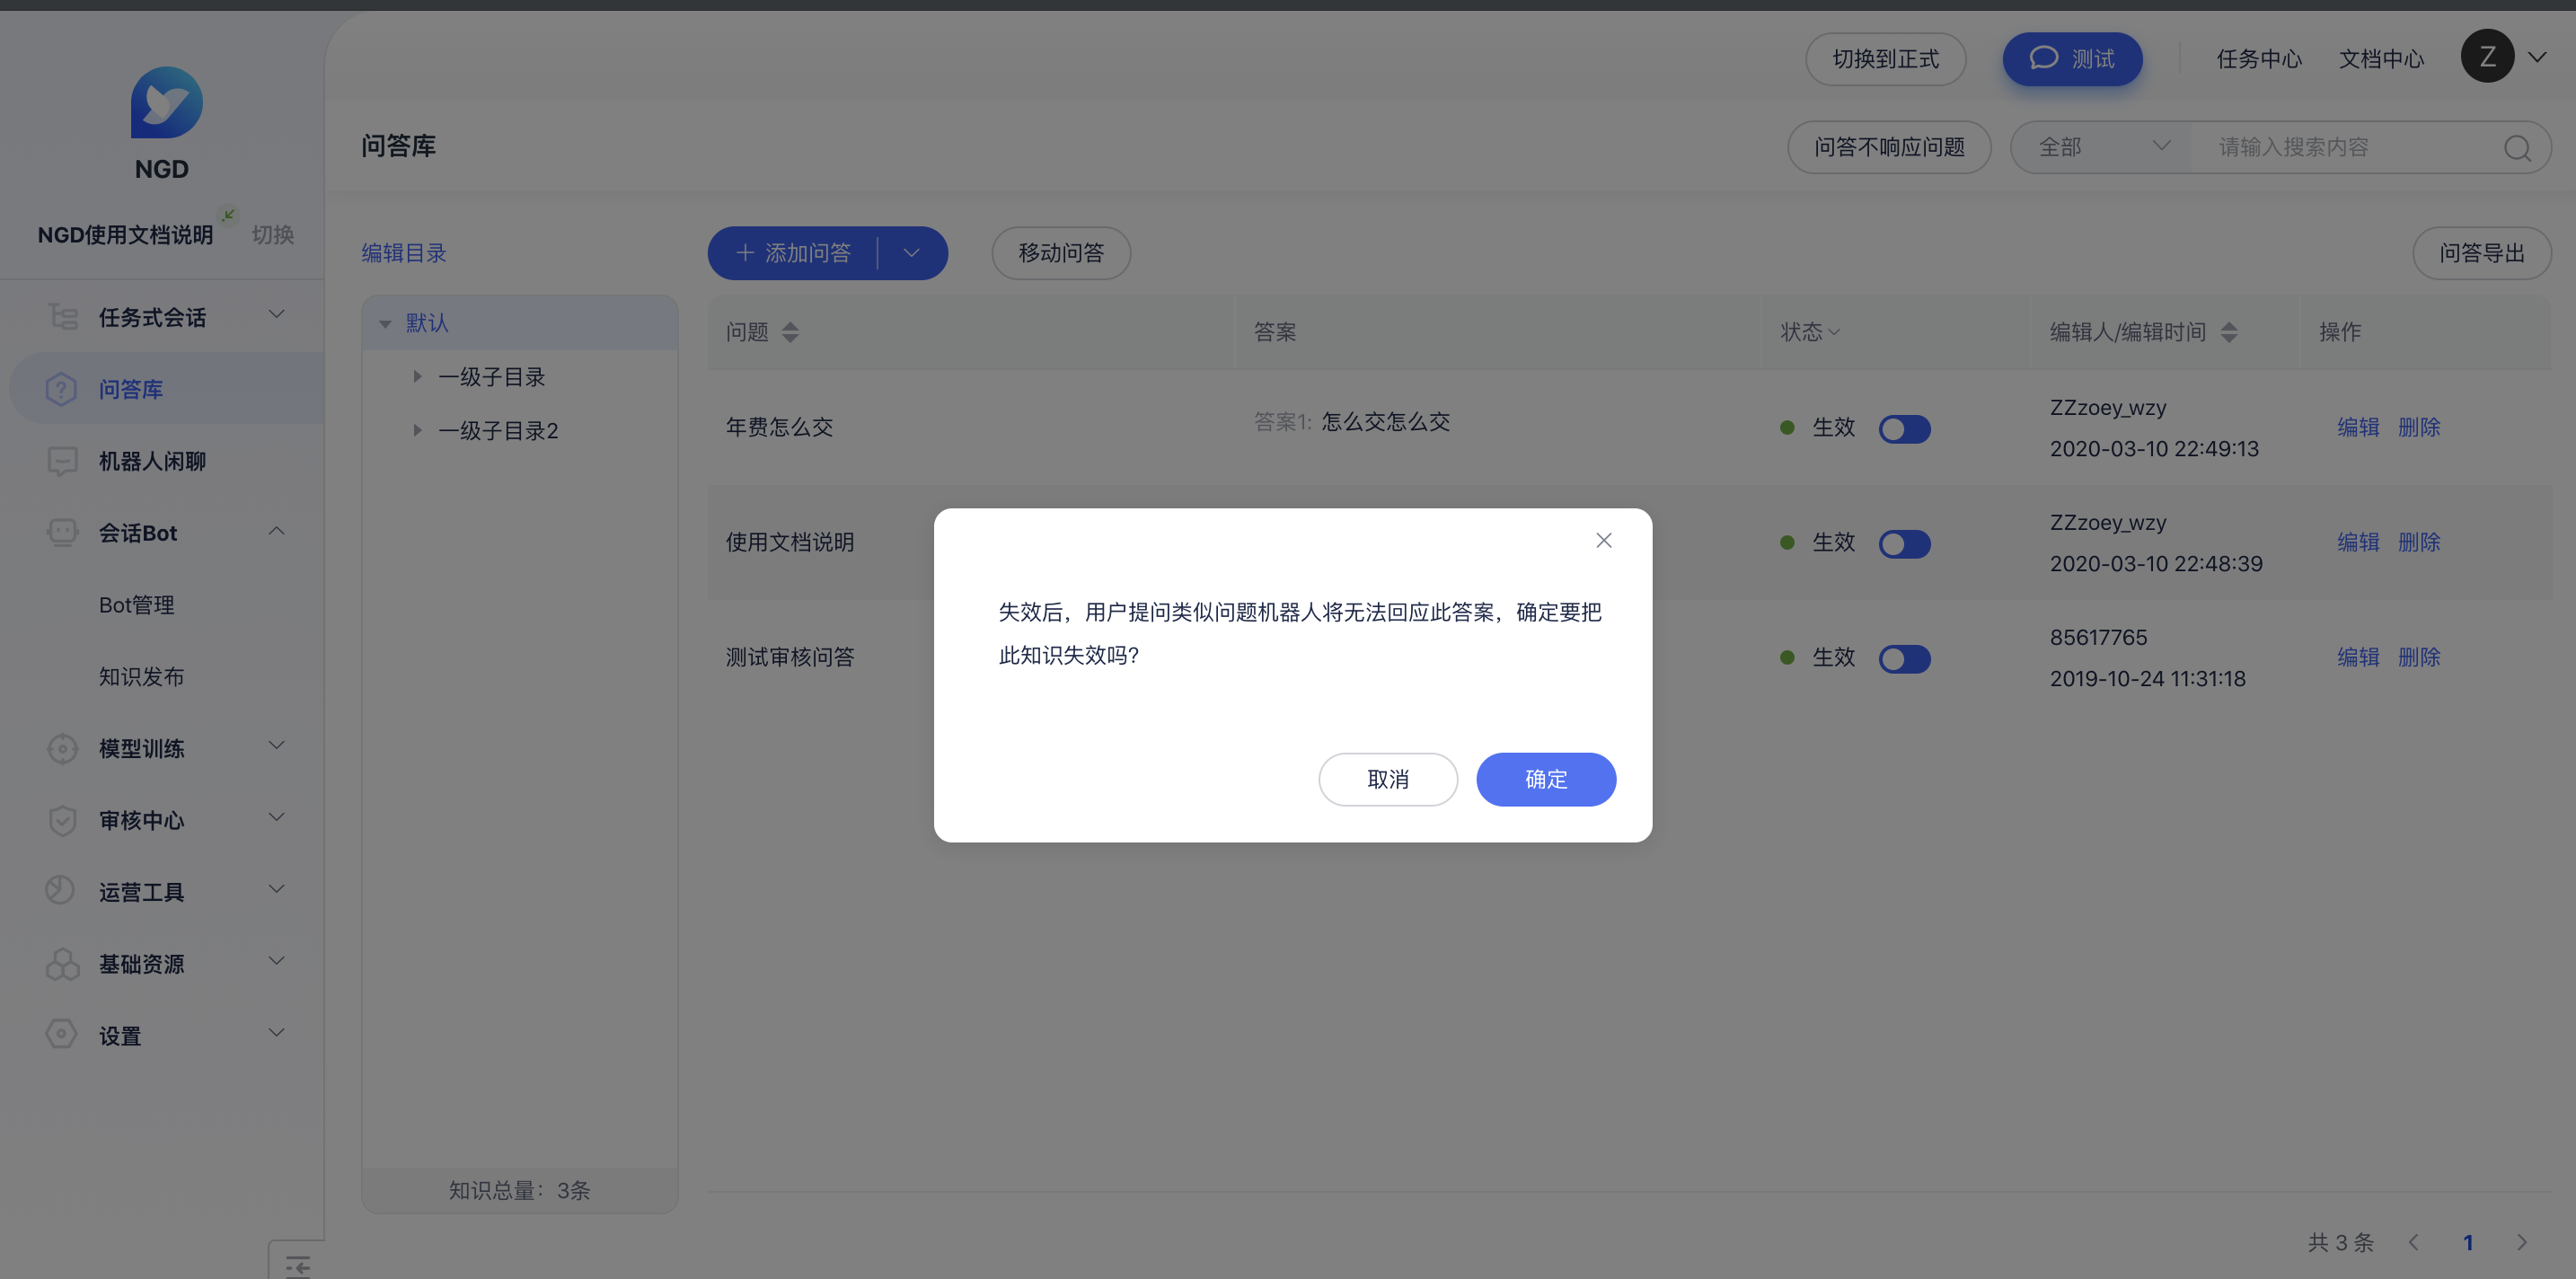2576x1279 pixels.
Task: Delete the 测试审核问答 row
Action: pos(2419,657)
